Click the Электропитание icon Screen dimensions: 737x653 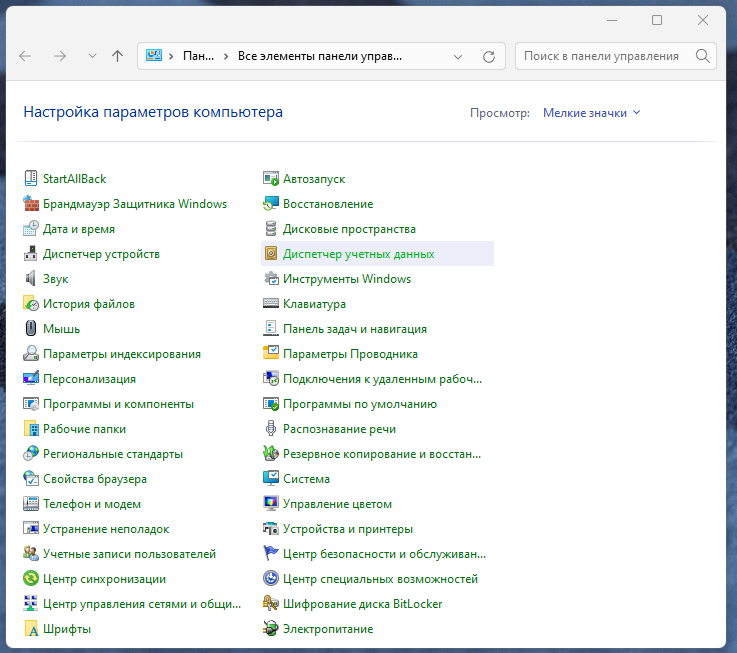[x=271, y=628]
